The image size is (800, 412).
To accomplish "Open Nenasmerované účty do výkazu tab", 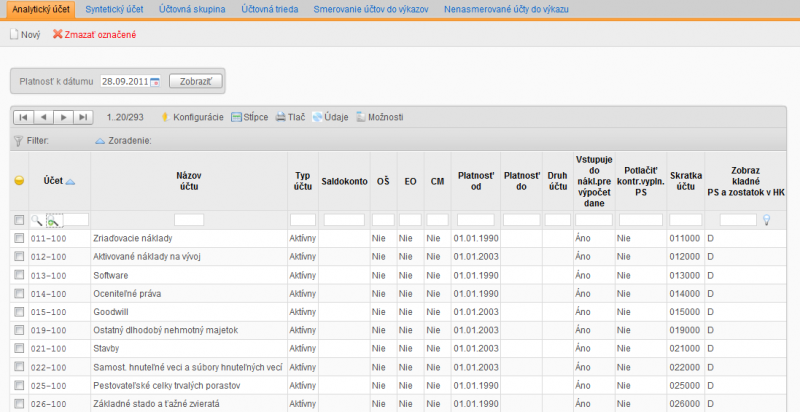I will 506,9.
